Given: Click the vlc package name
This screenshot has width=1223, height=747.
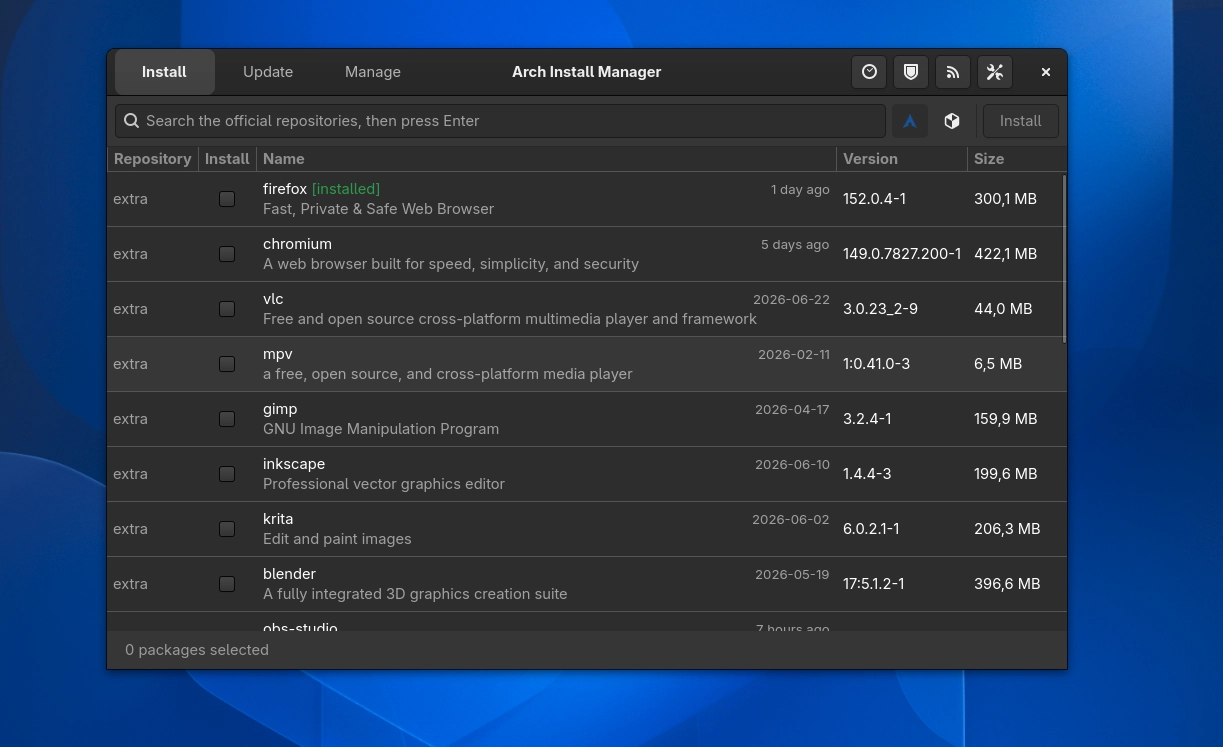Looking at the screenshot, I should (273, 299).
